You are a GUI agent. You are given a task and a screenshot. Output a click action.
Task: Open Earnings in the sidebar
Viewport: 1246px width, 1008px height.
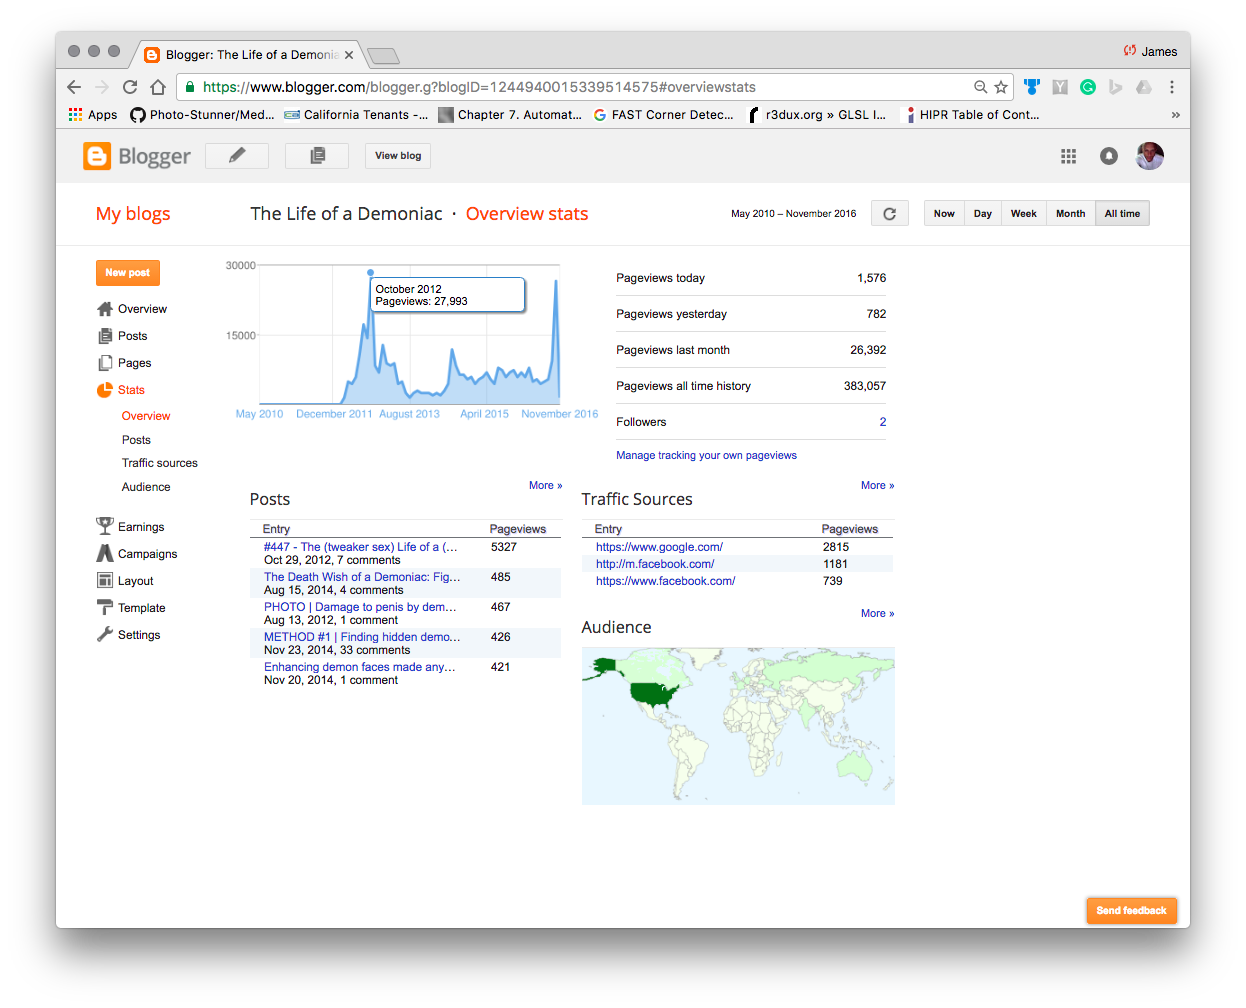(x=130, y=527)
